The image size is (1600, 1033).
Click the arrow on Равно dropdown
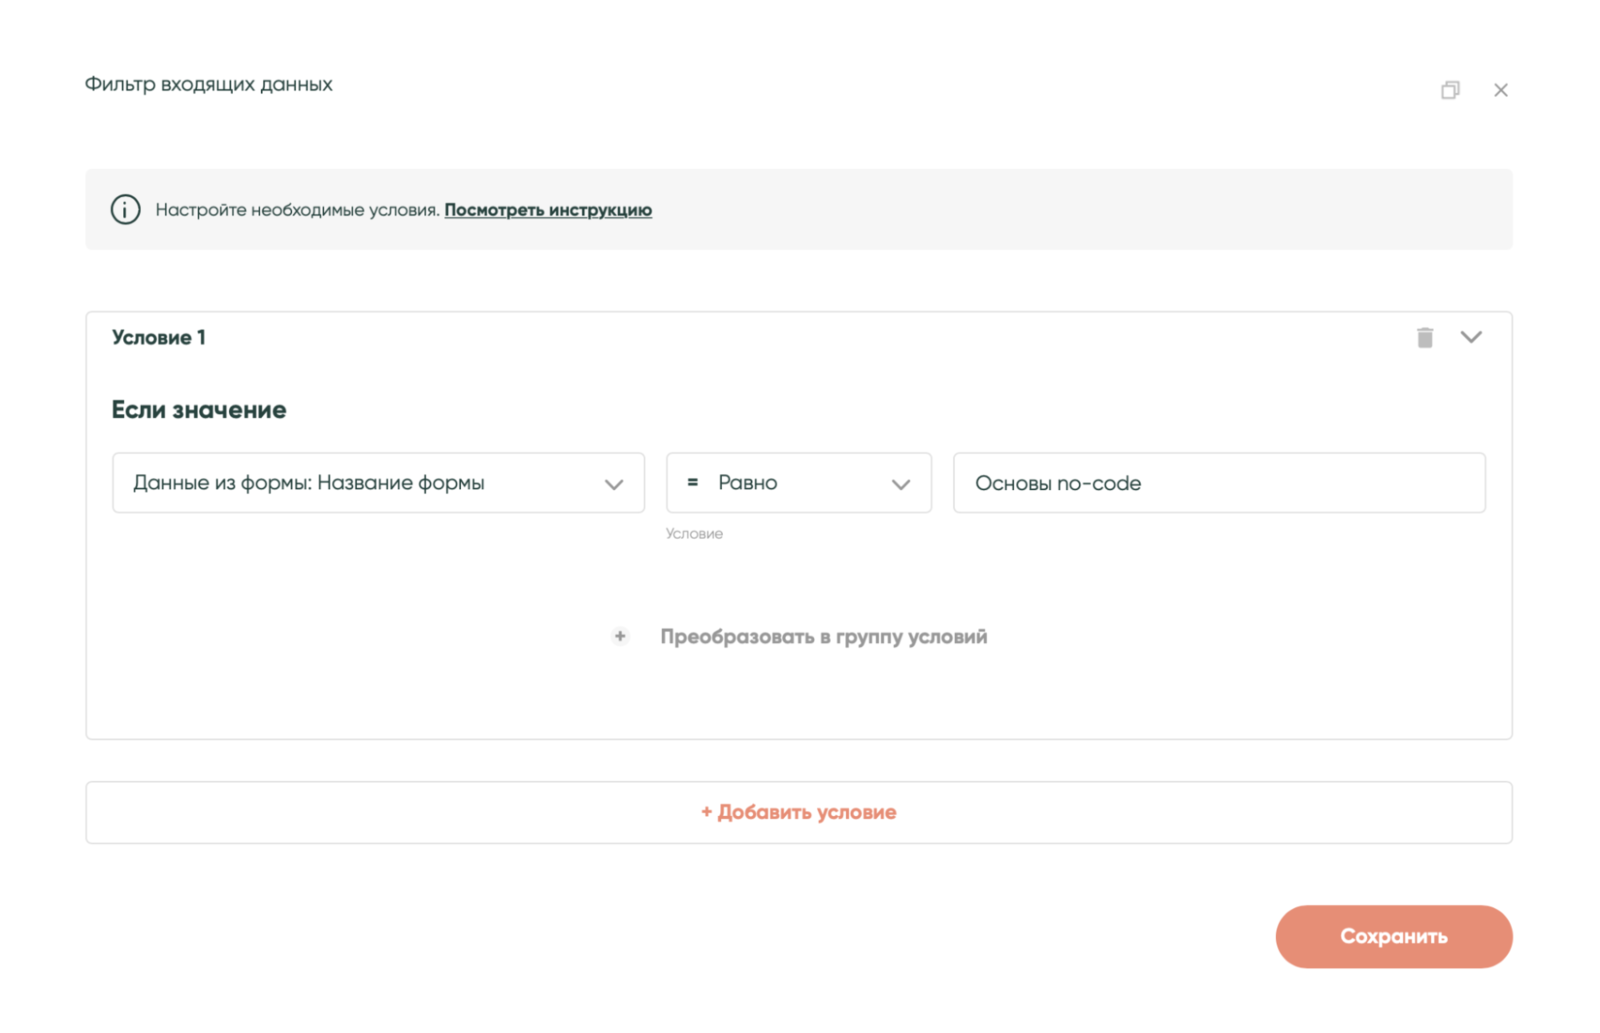pos(900,484)
